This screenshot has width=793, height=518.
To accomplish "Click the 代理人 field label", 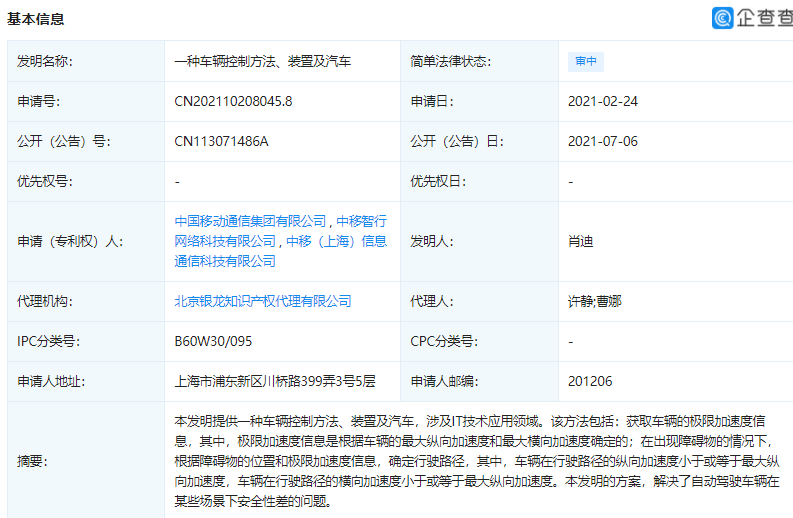I will tap(432, 301).
